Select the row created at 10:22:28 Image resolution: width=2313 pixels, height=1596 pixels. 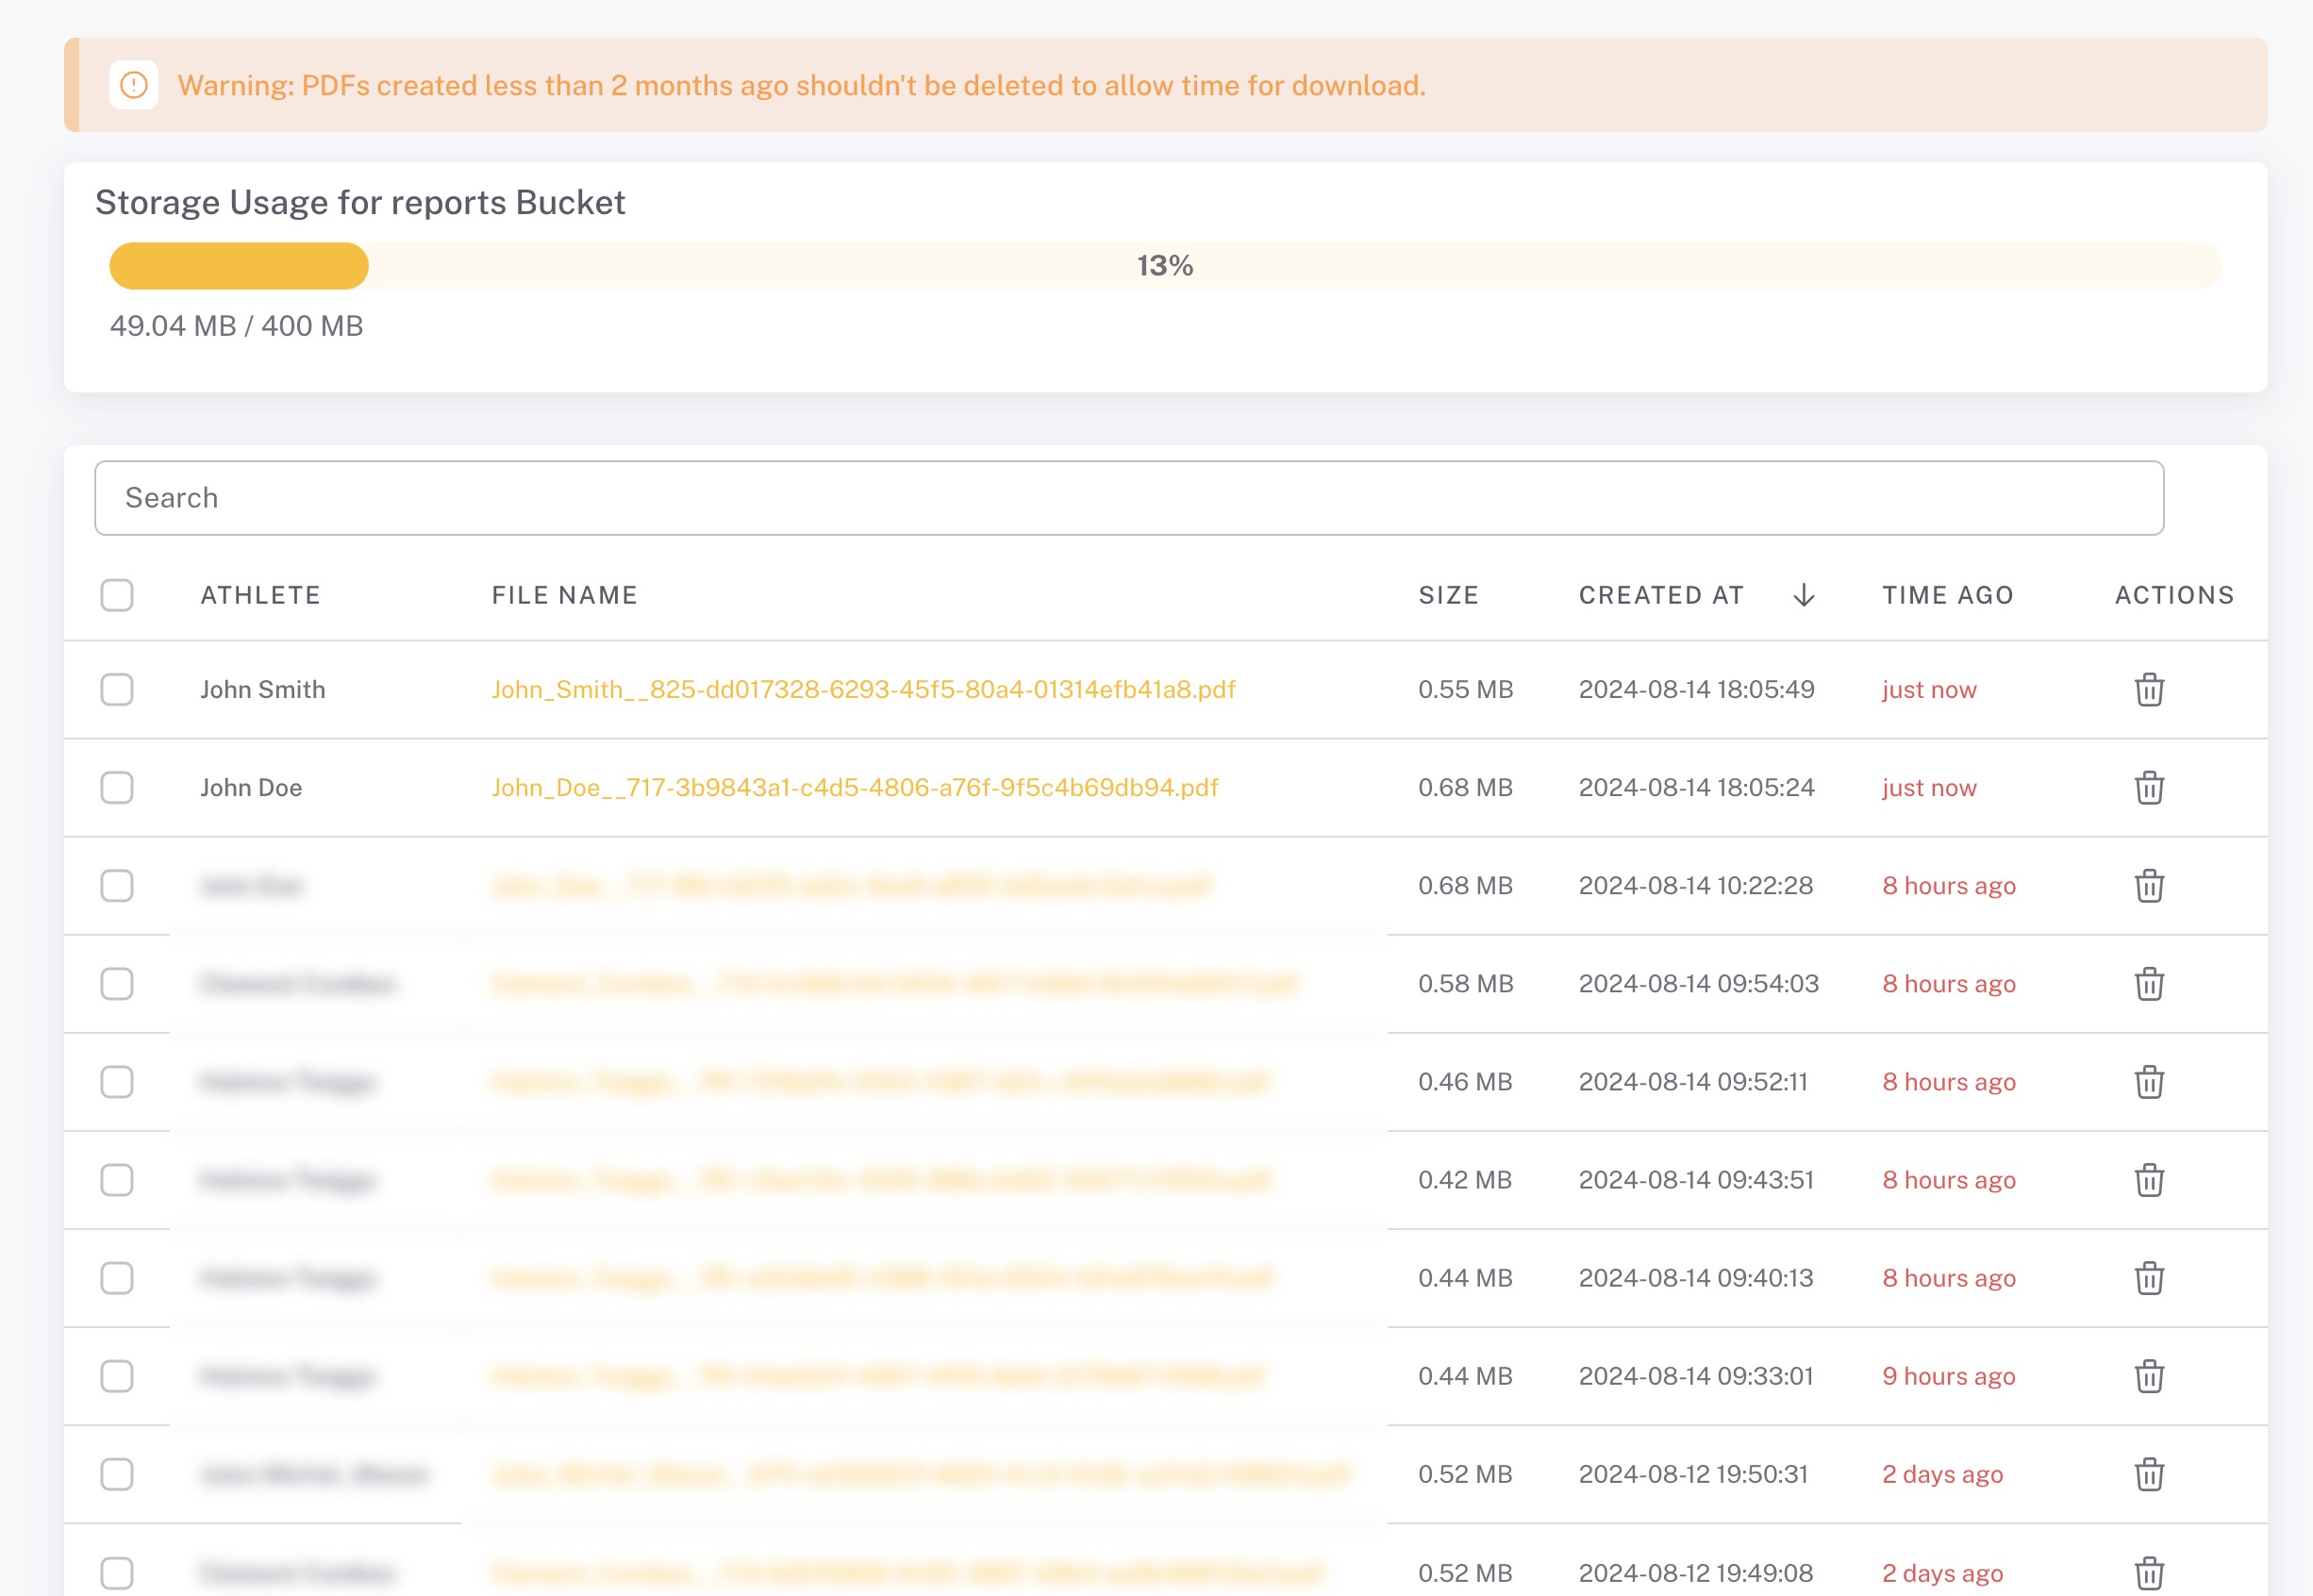(x=117, y=885)
